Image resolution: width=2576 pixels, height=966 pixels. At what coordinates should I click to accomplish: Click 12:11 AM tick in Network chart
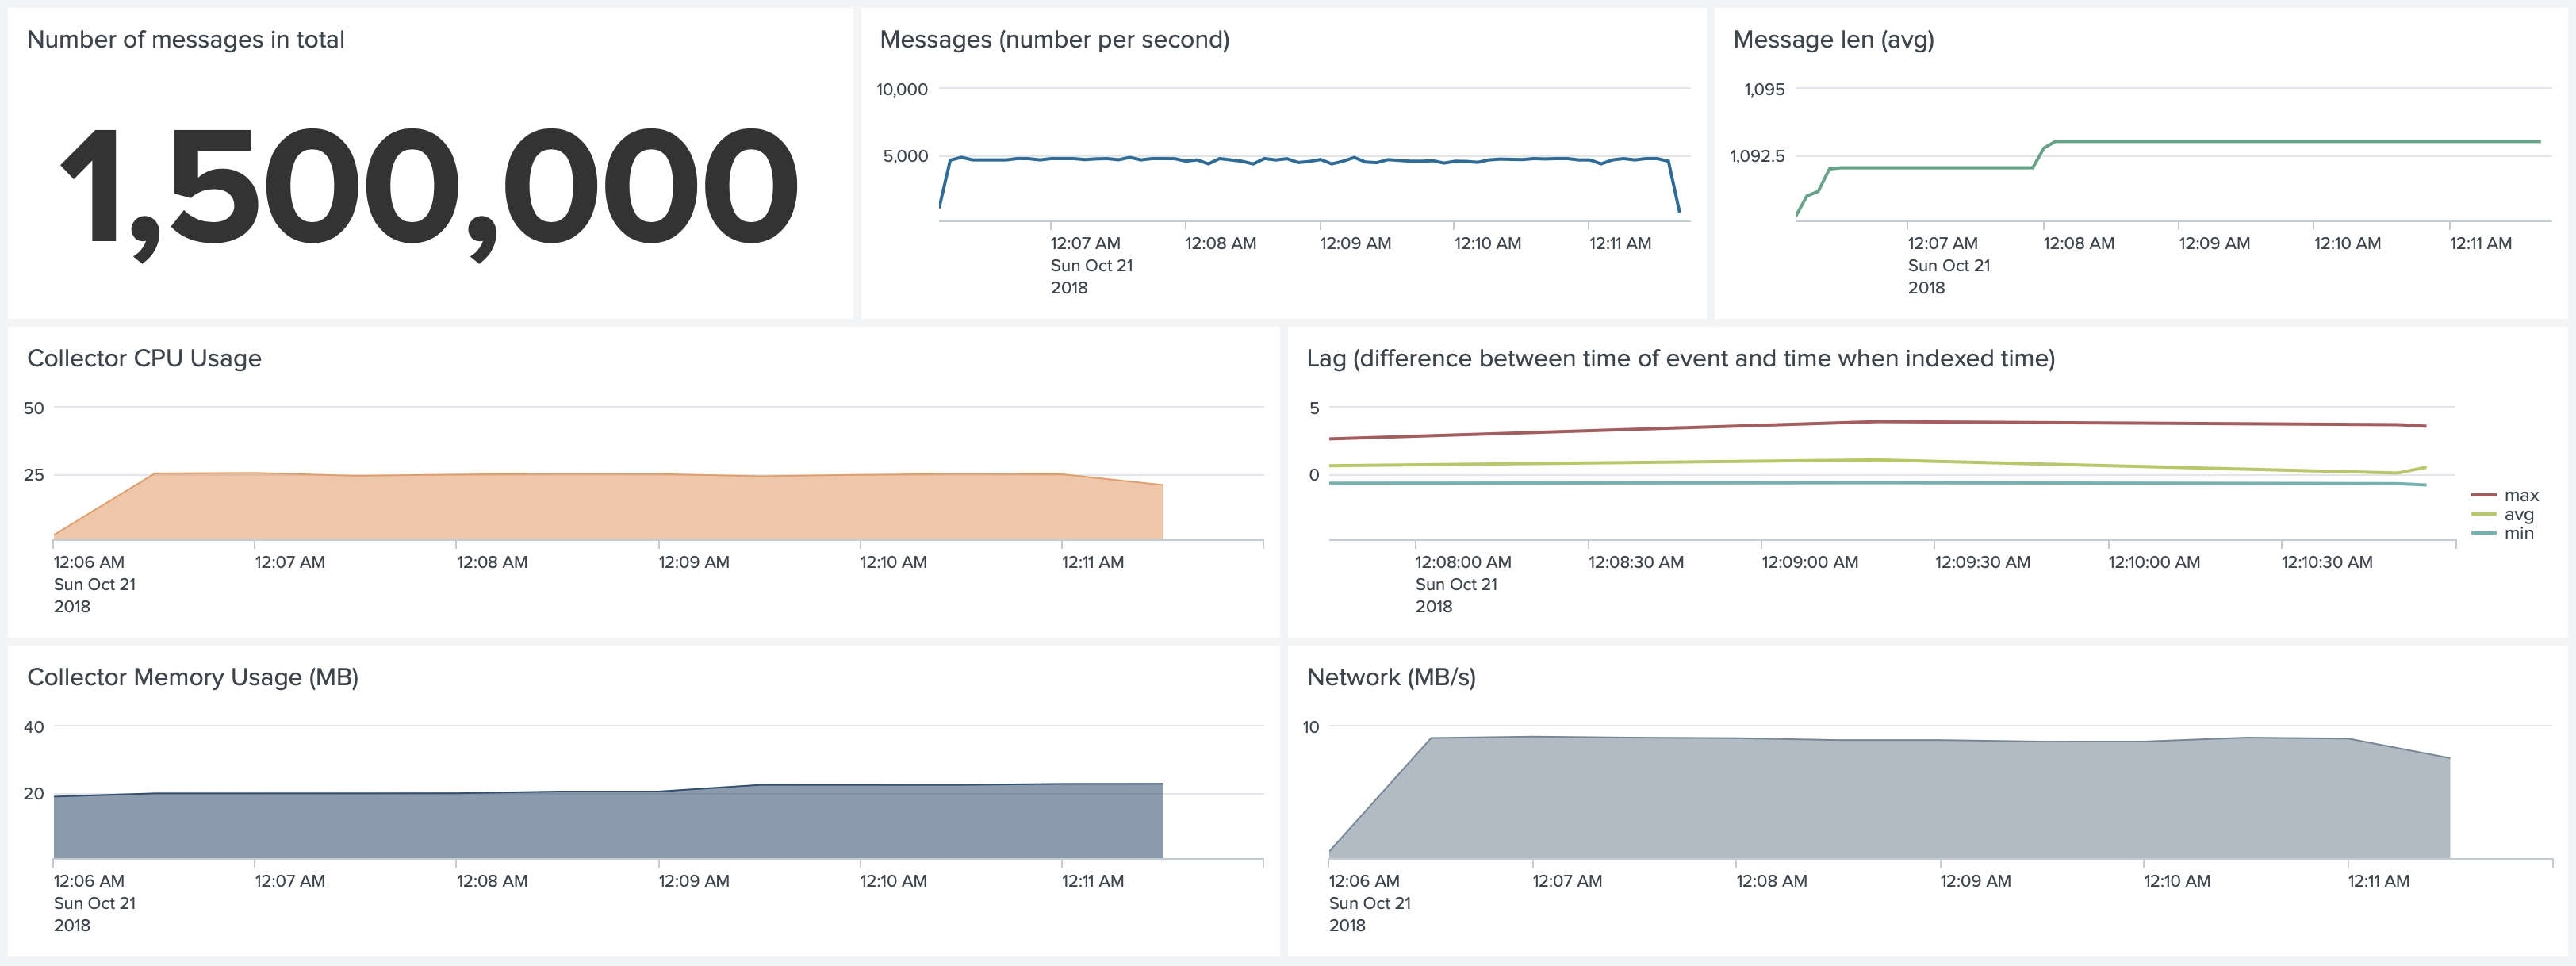click(x=2378, y=881)
